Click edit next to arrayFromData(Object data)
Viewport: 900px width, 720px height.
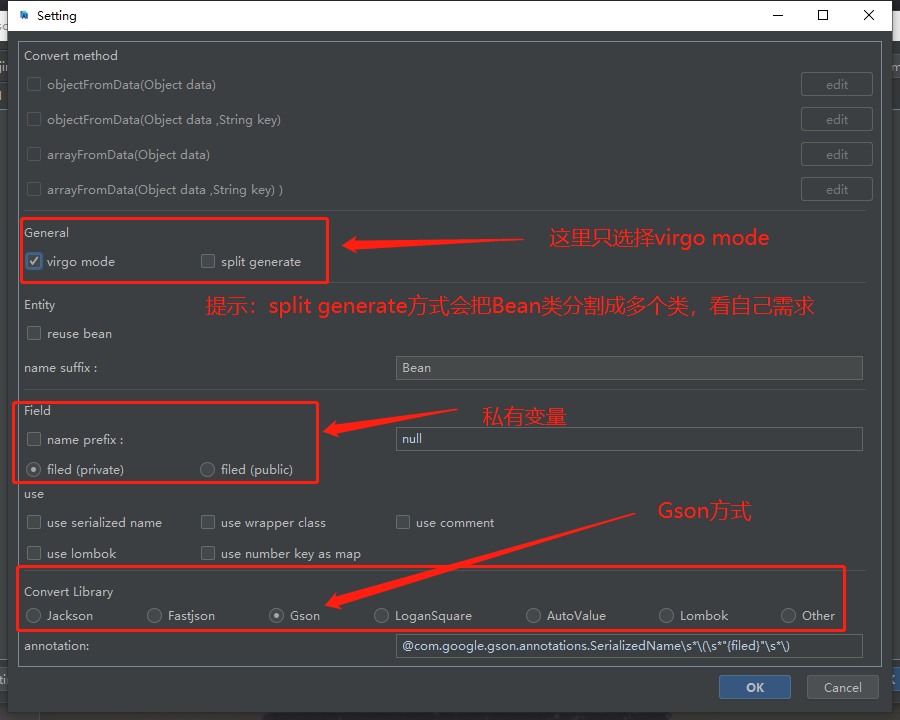(836, 154)
